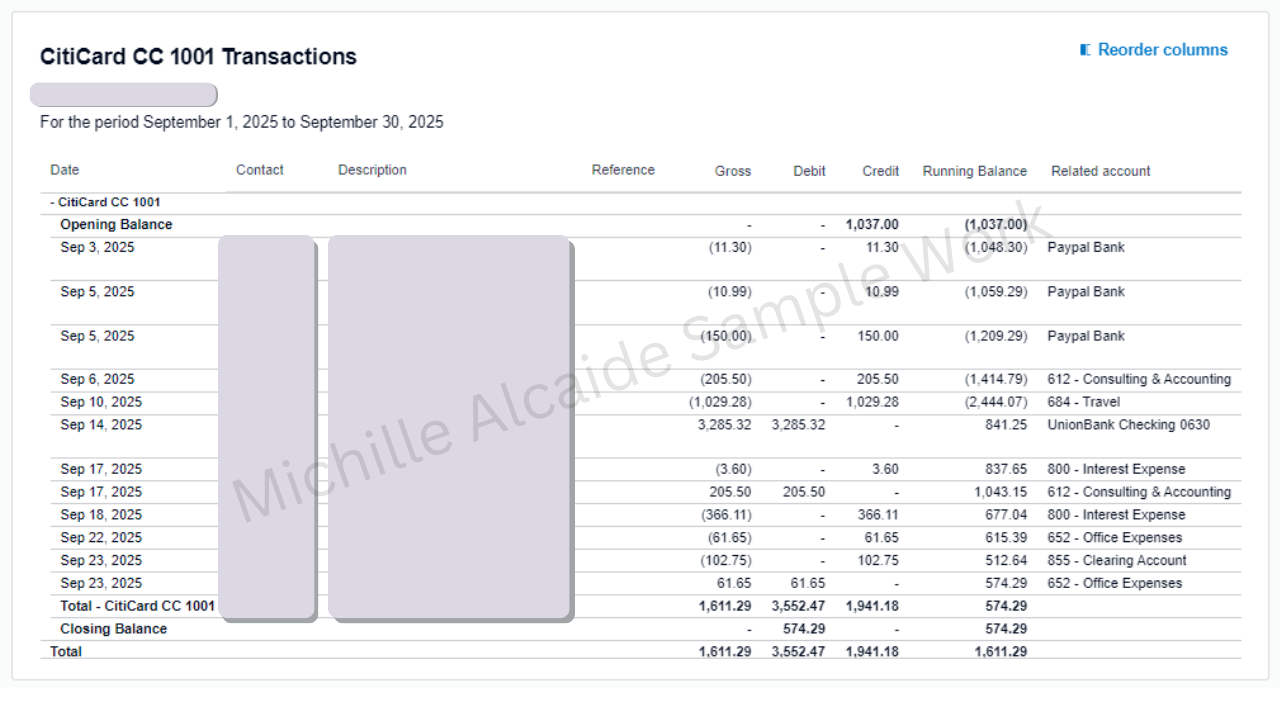This screenshot has width=1280, height=720.
Task: Click the Running Balance column header
Action: [x=974, y=171]
